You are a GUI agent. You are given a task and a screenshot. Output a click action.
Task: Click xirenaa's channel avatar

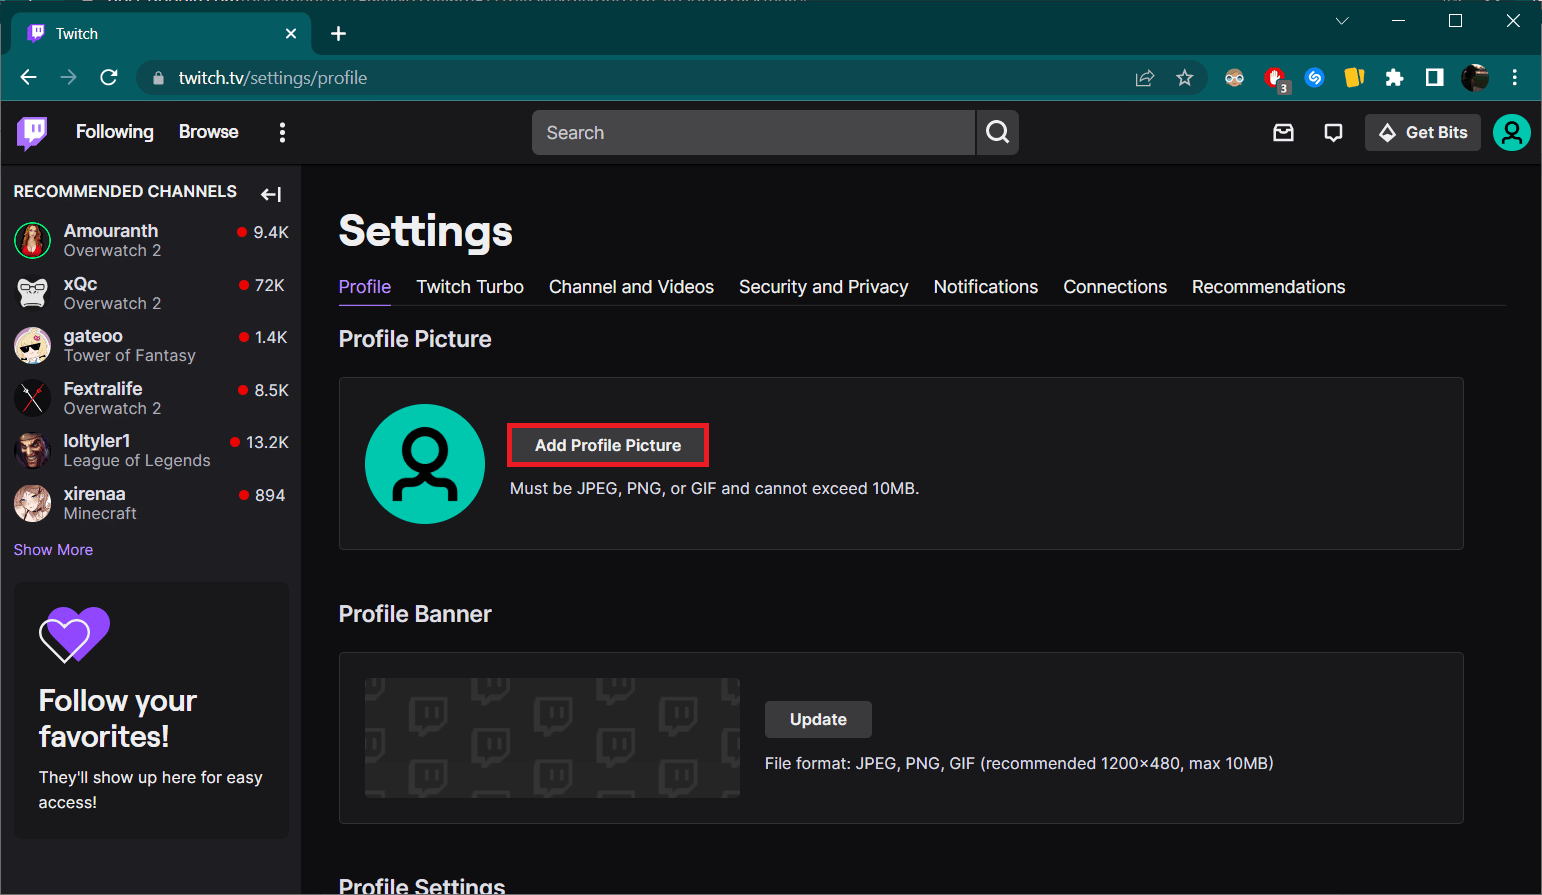coord(32,503)
